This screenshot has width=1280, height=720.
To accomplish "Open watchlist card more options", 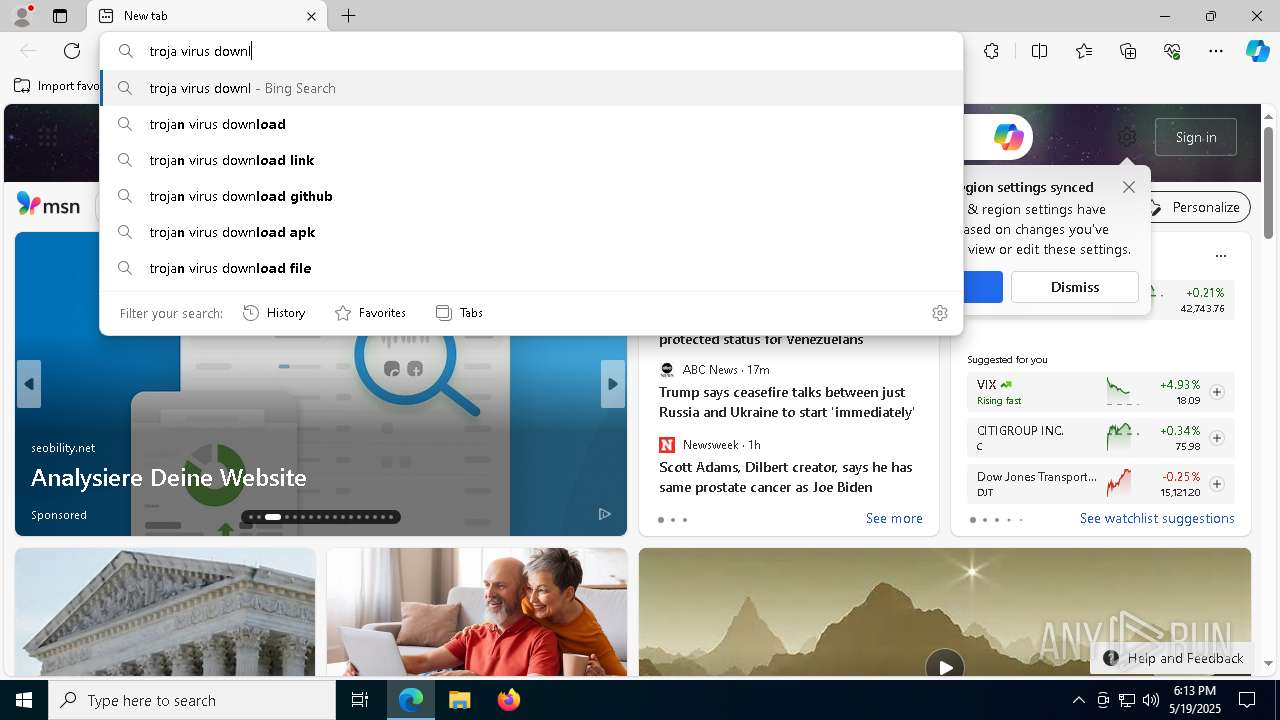I will [1220, 255].
